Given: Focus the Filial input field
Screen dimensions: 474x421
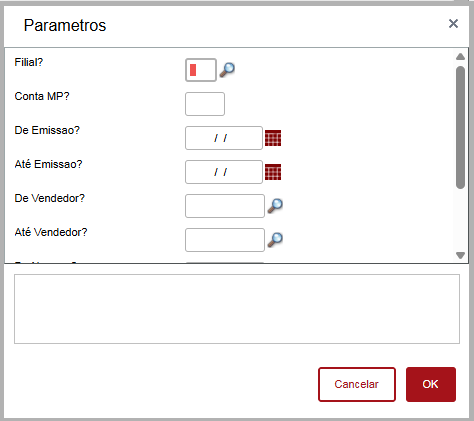Looking at the screenshot, I should (x=201, y=70).
